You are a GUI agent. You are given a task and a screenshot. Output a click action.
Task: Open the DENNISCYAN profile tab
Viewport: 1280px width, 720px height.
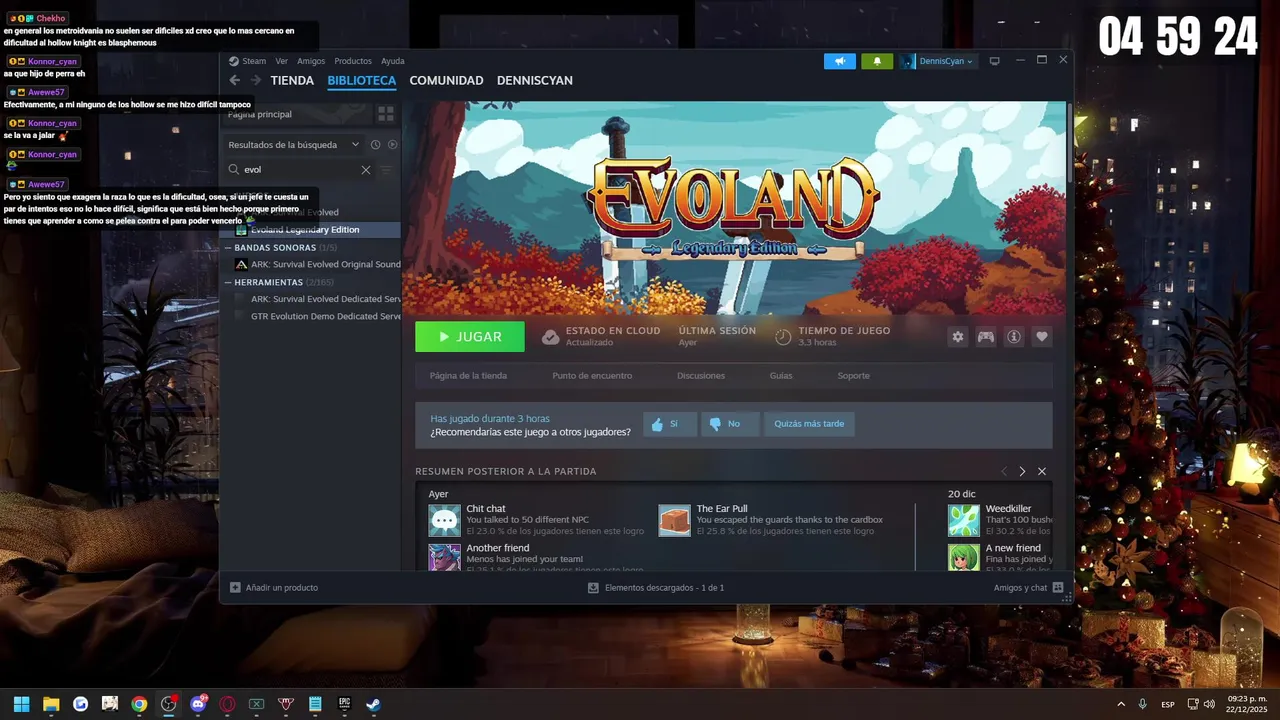click(535, 80)
